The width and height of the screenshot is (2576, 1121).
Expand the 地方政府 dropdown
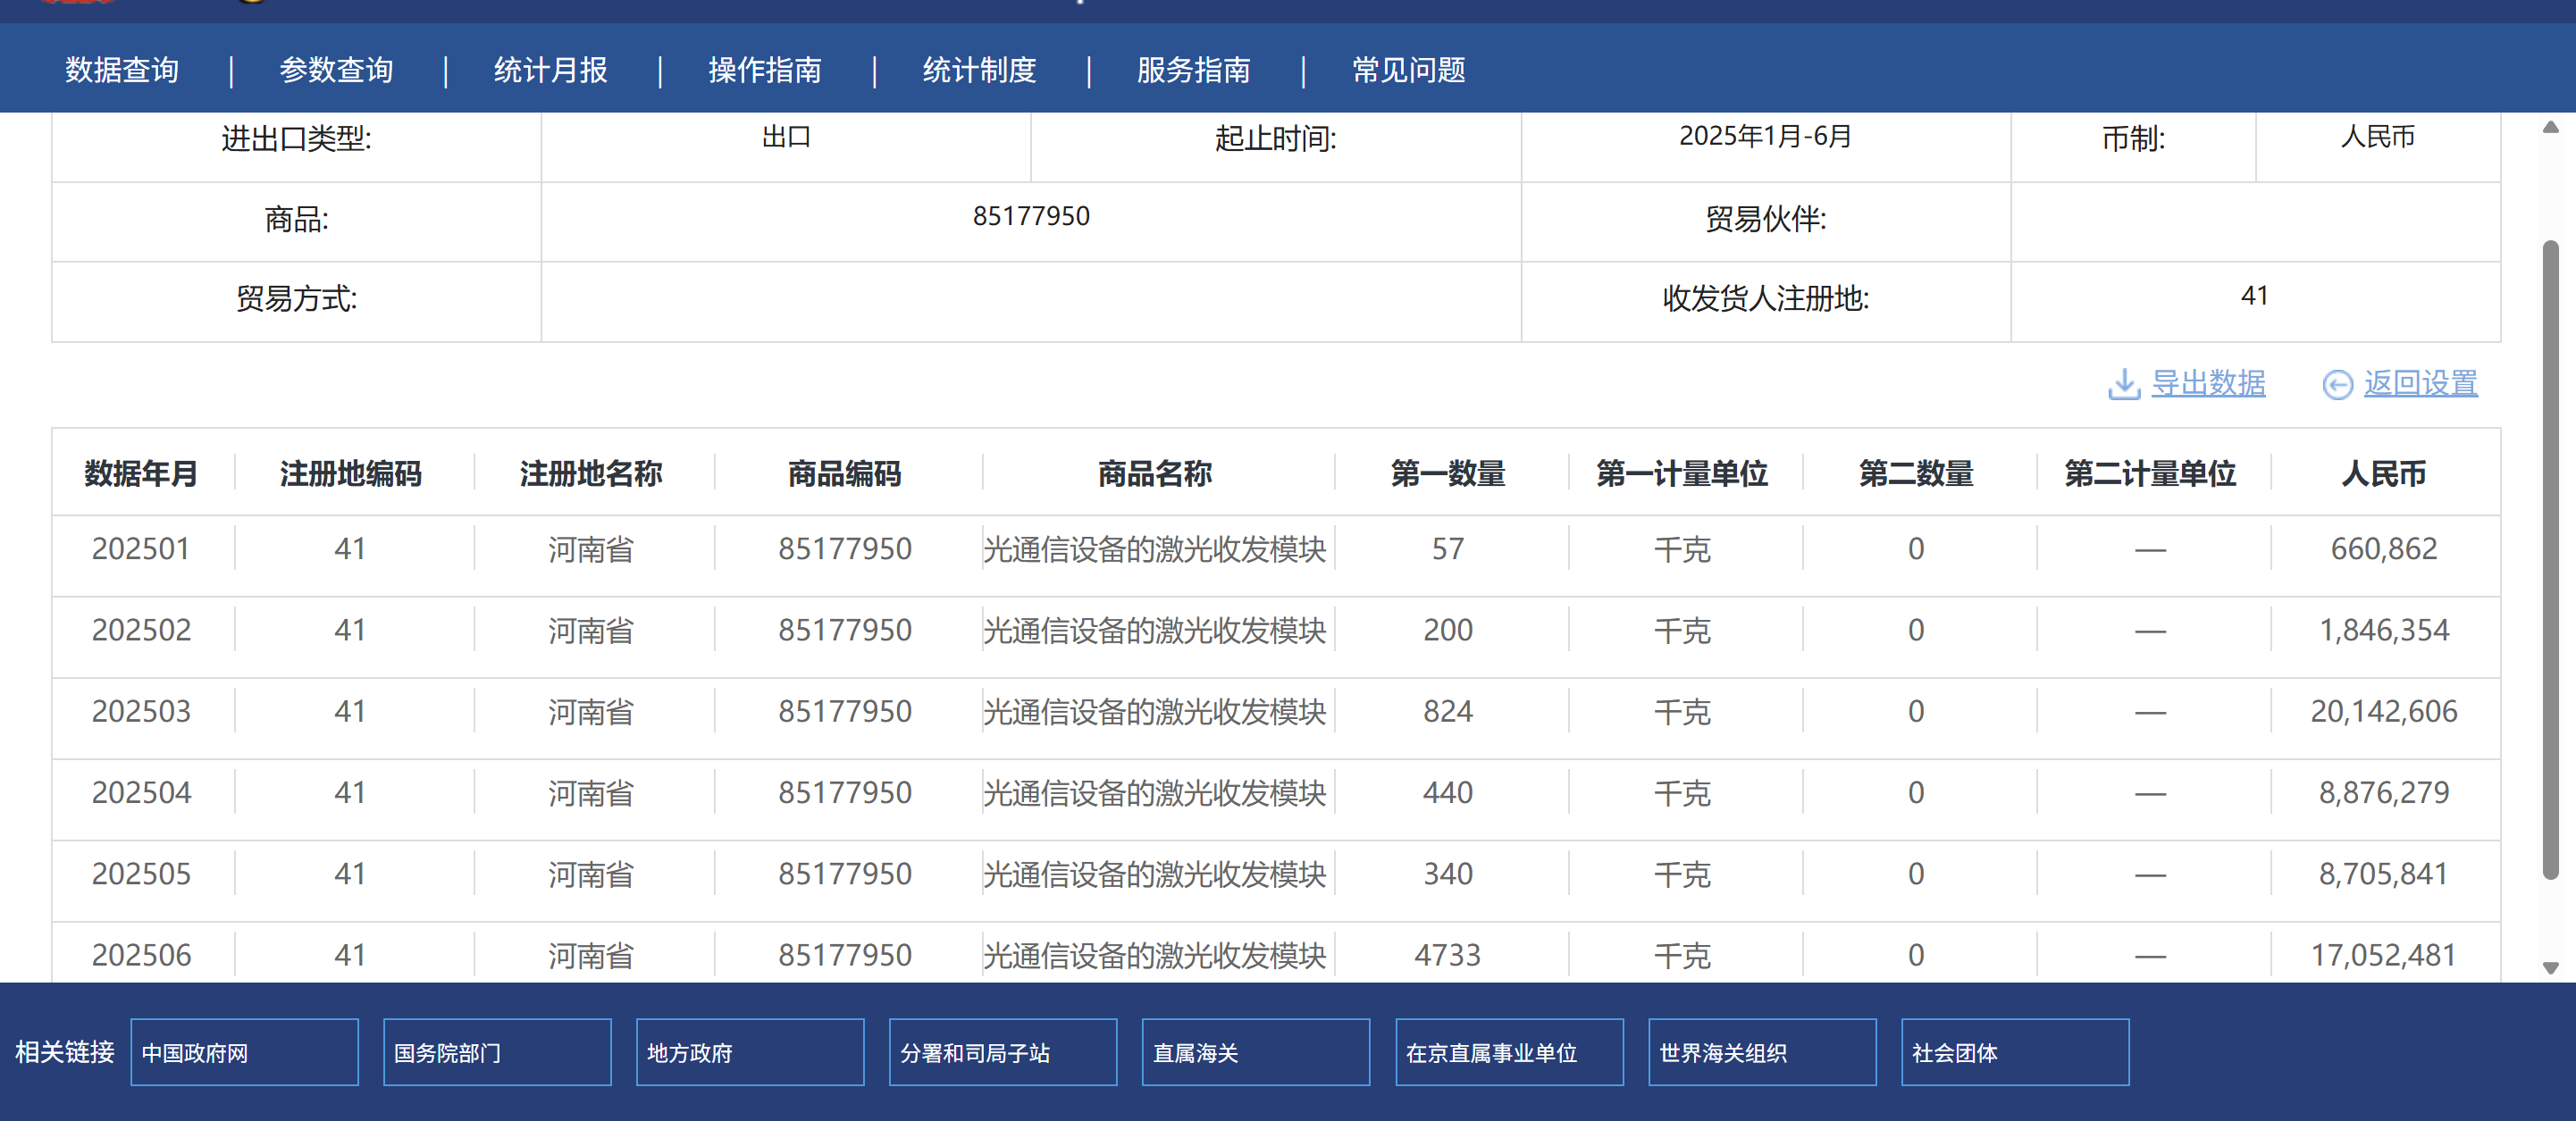pos(750,1052)
